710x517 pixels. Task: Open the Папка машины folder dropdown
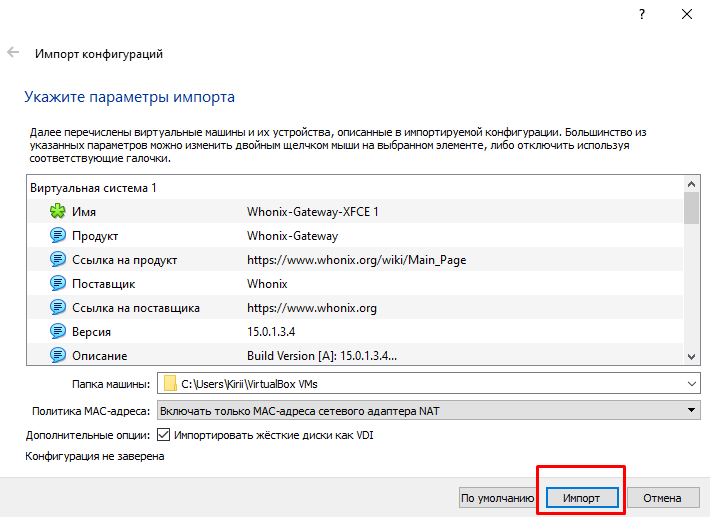(691, 384)
